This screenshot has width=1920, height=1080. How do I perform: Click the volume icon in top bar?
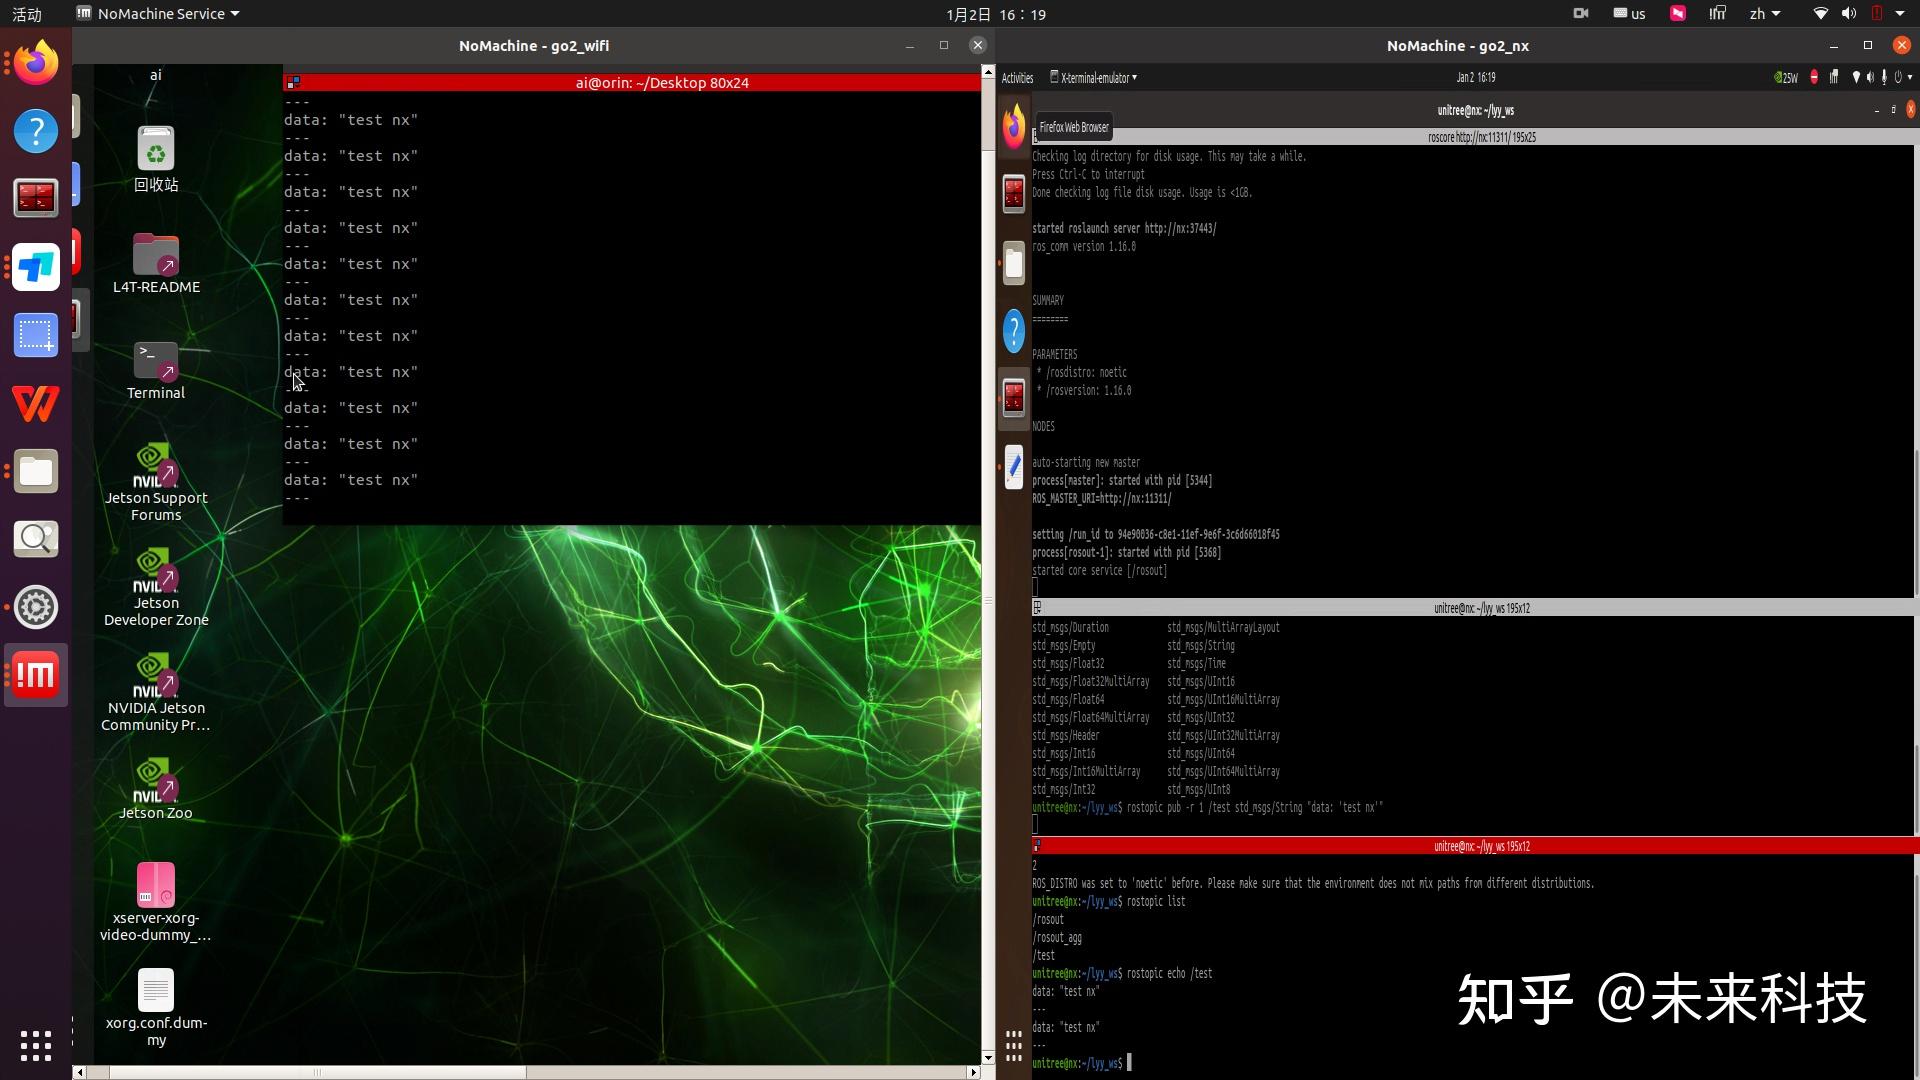pos(1848,14)
